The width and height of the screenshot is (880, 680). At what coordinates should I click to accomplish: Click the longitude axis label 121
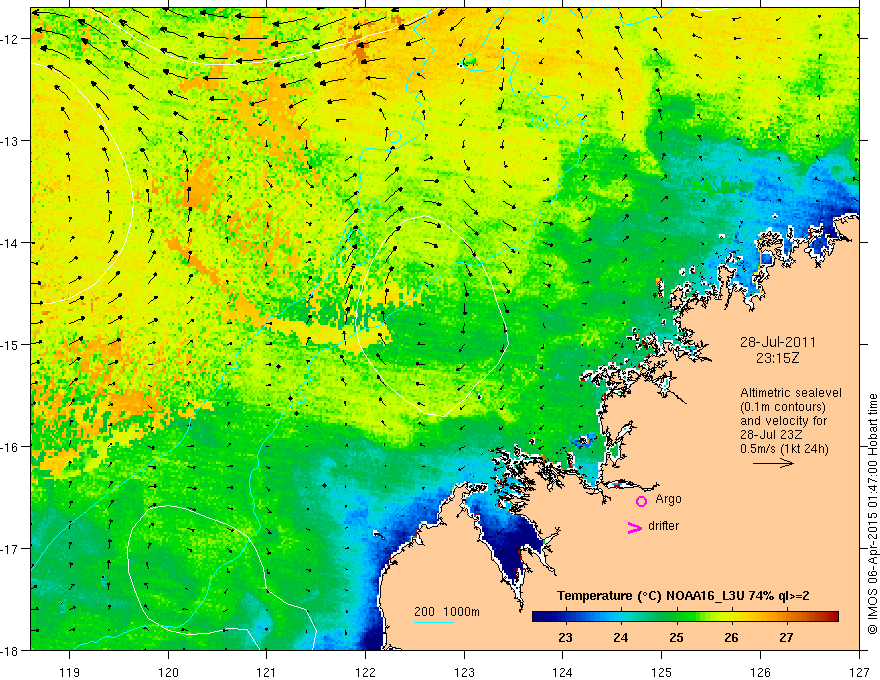267,672
